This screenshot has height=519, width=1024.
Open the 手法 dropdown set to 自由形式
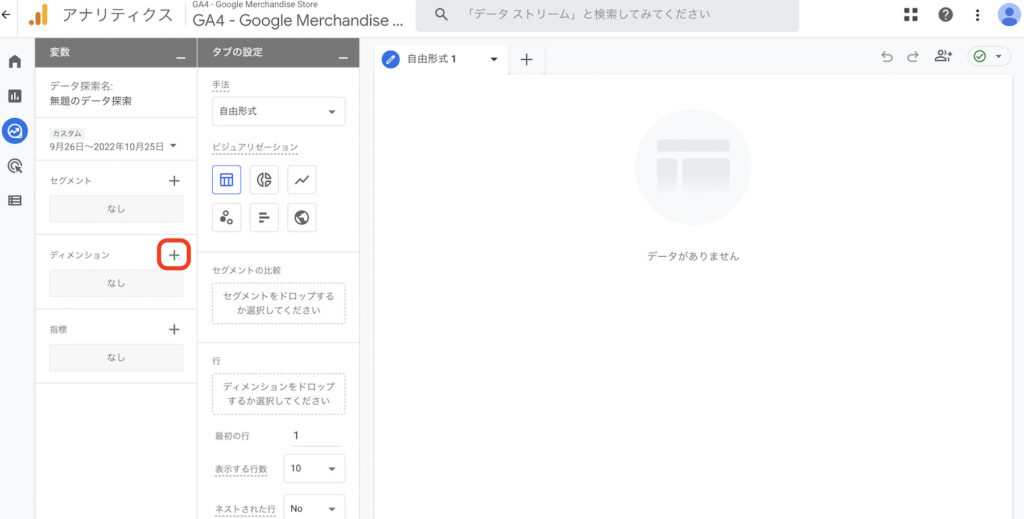pyautogui.click(x=278, y=112)
